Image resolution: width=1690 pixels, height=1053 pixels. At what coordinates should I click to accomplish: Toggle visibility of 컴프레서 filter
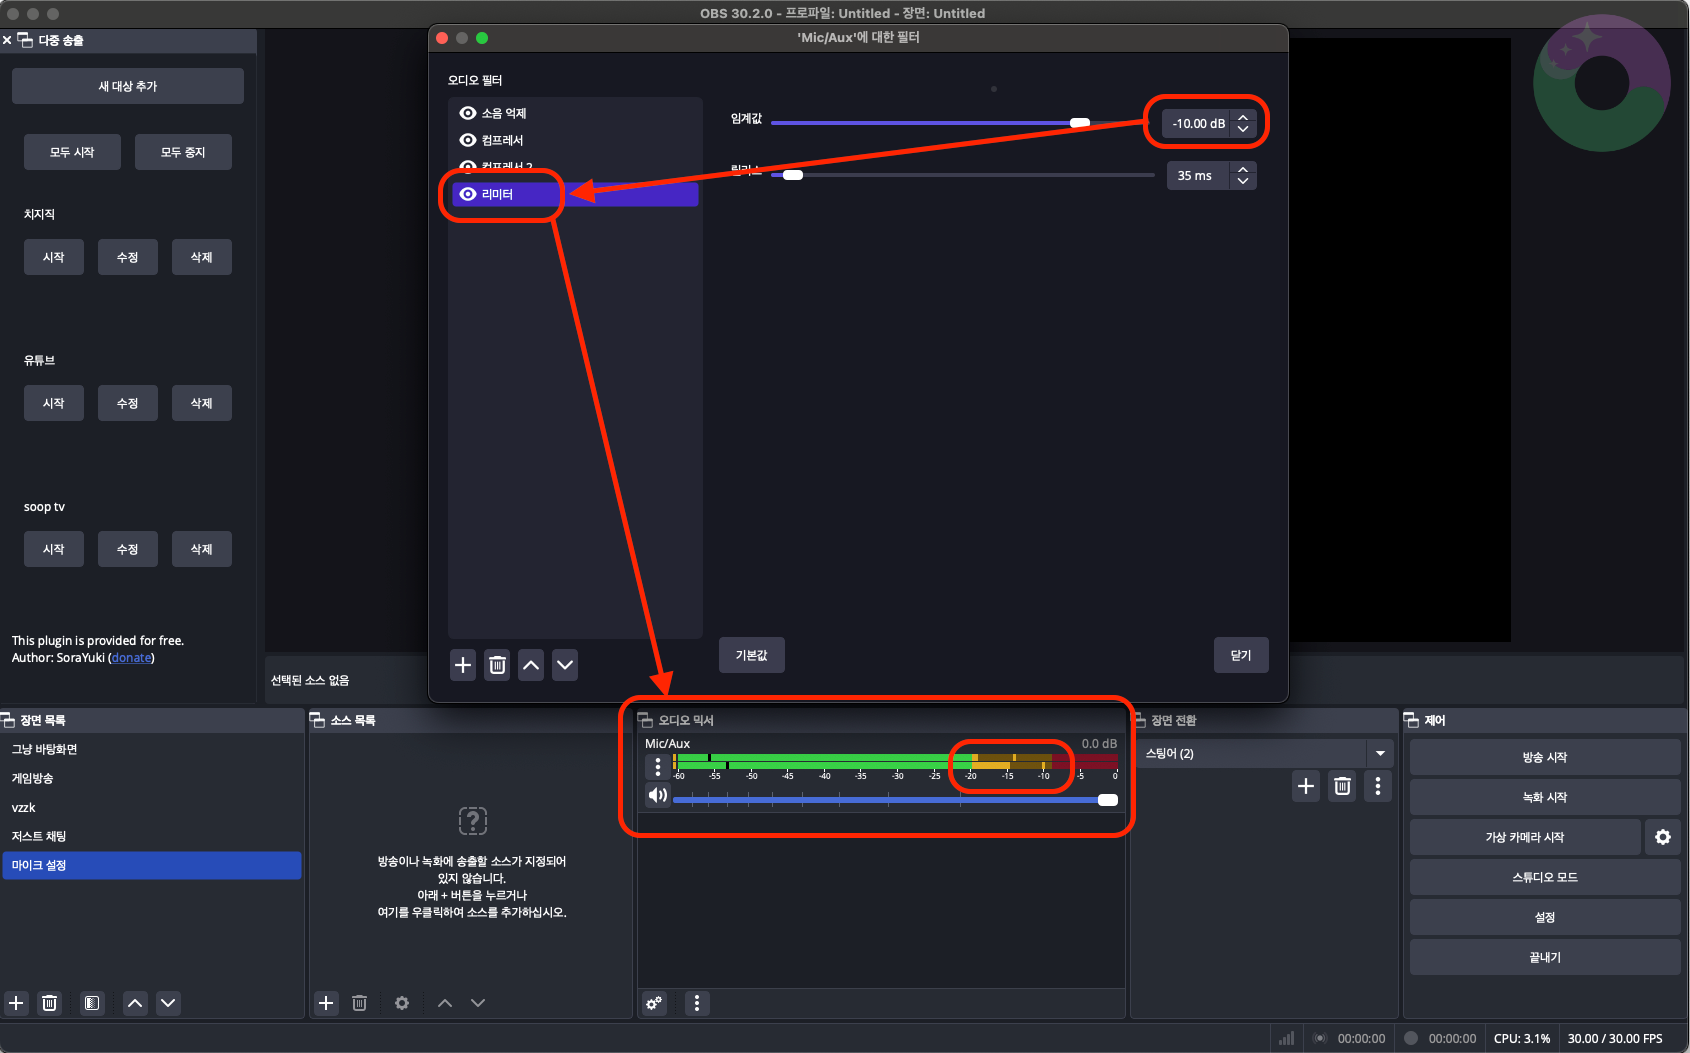[467, 140]
